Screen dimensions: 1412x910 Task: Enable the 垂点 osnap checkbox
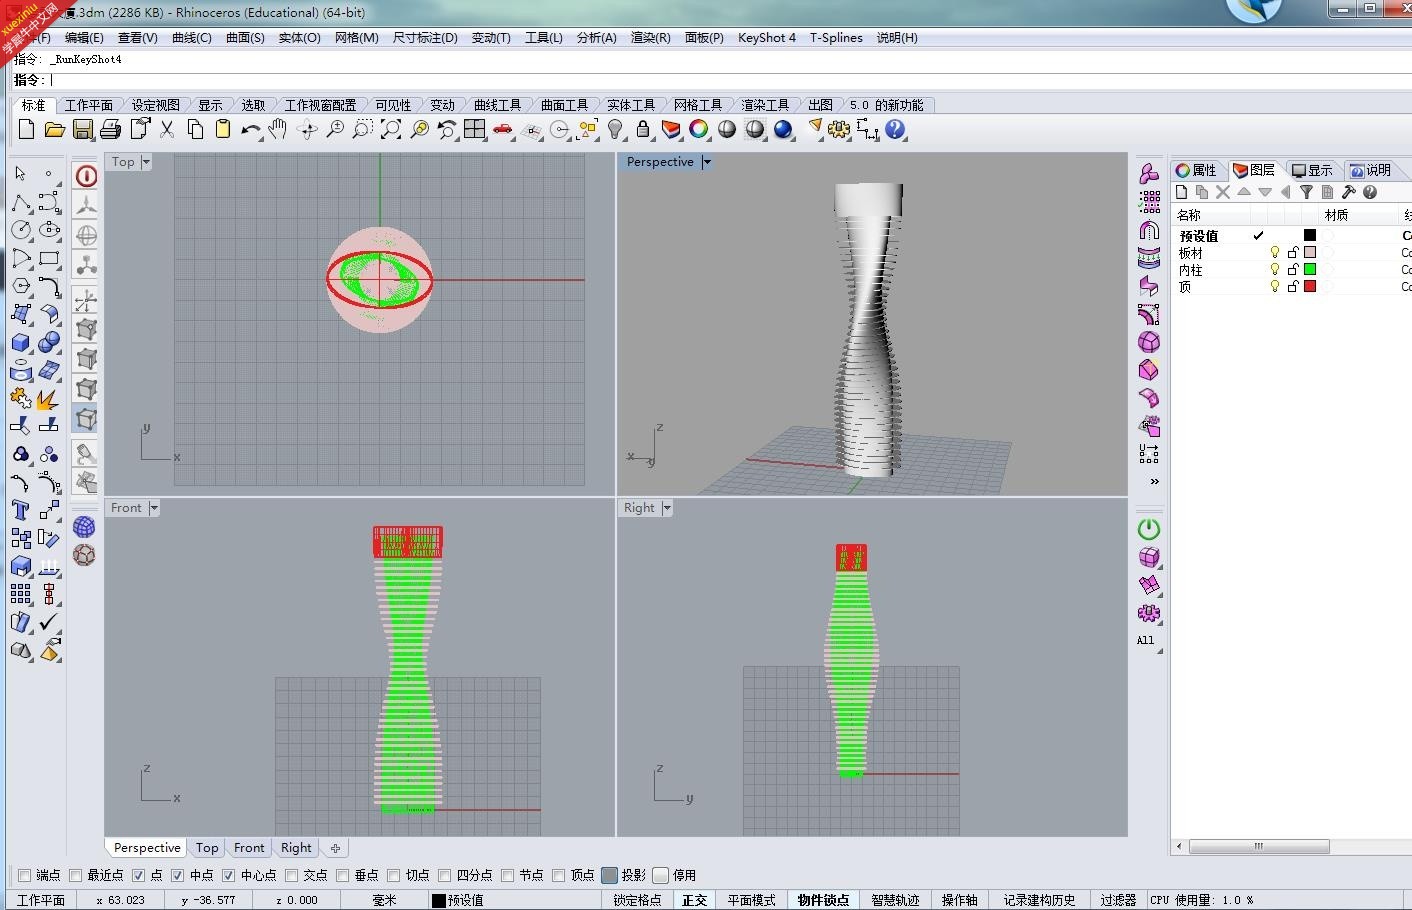[x=342, y=875]
